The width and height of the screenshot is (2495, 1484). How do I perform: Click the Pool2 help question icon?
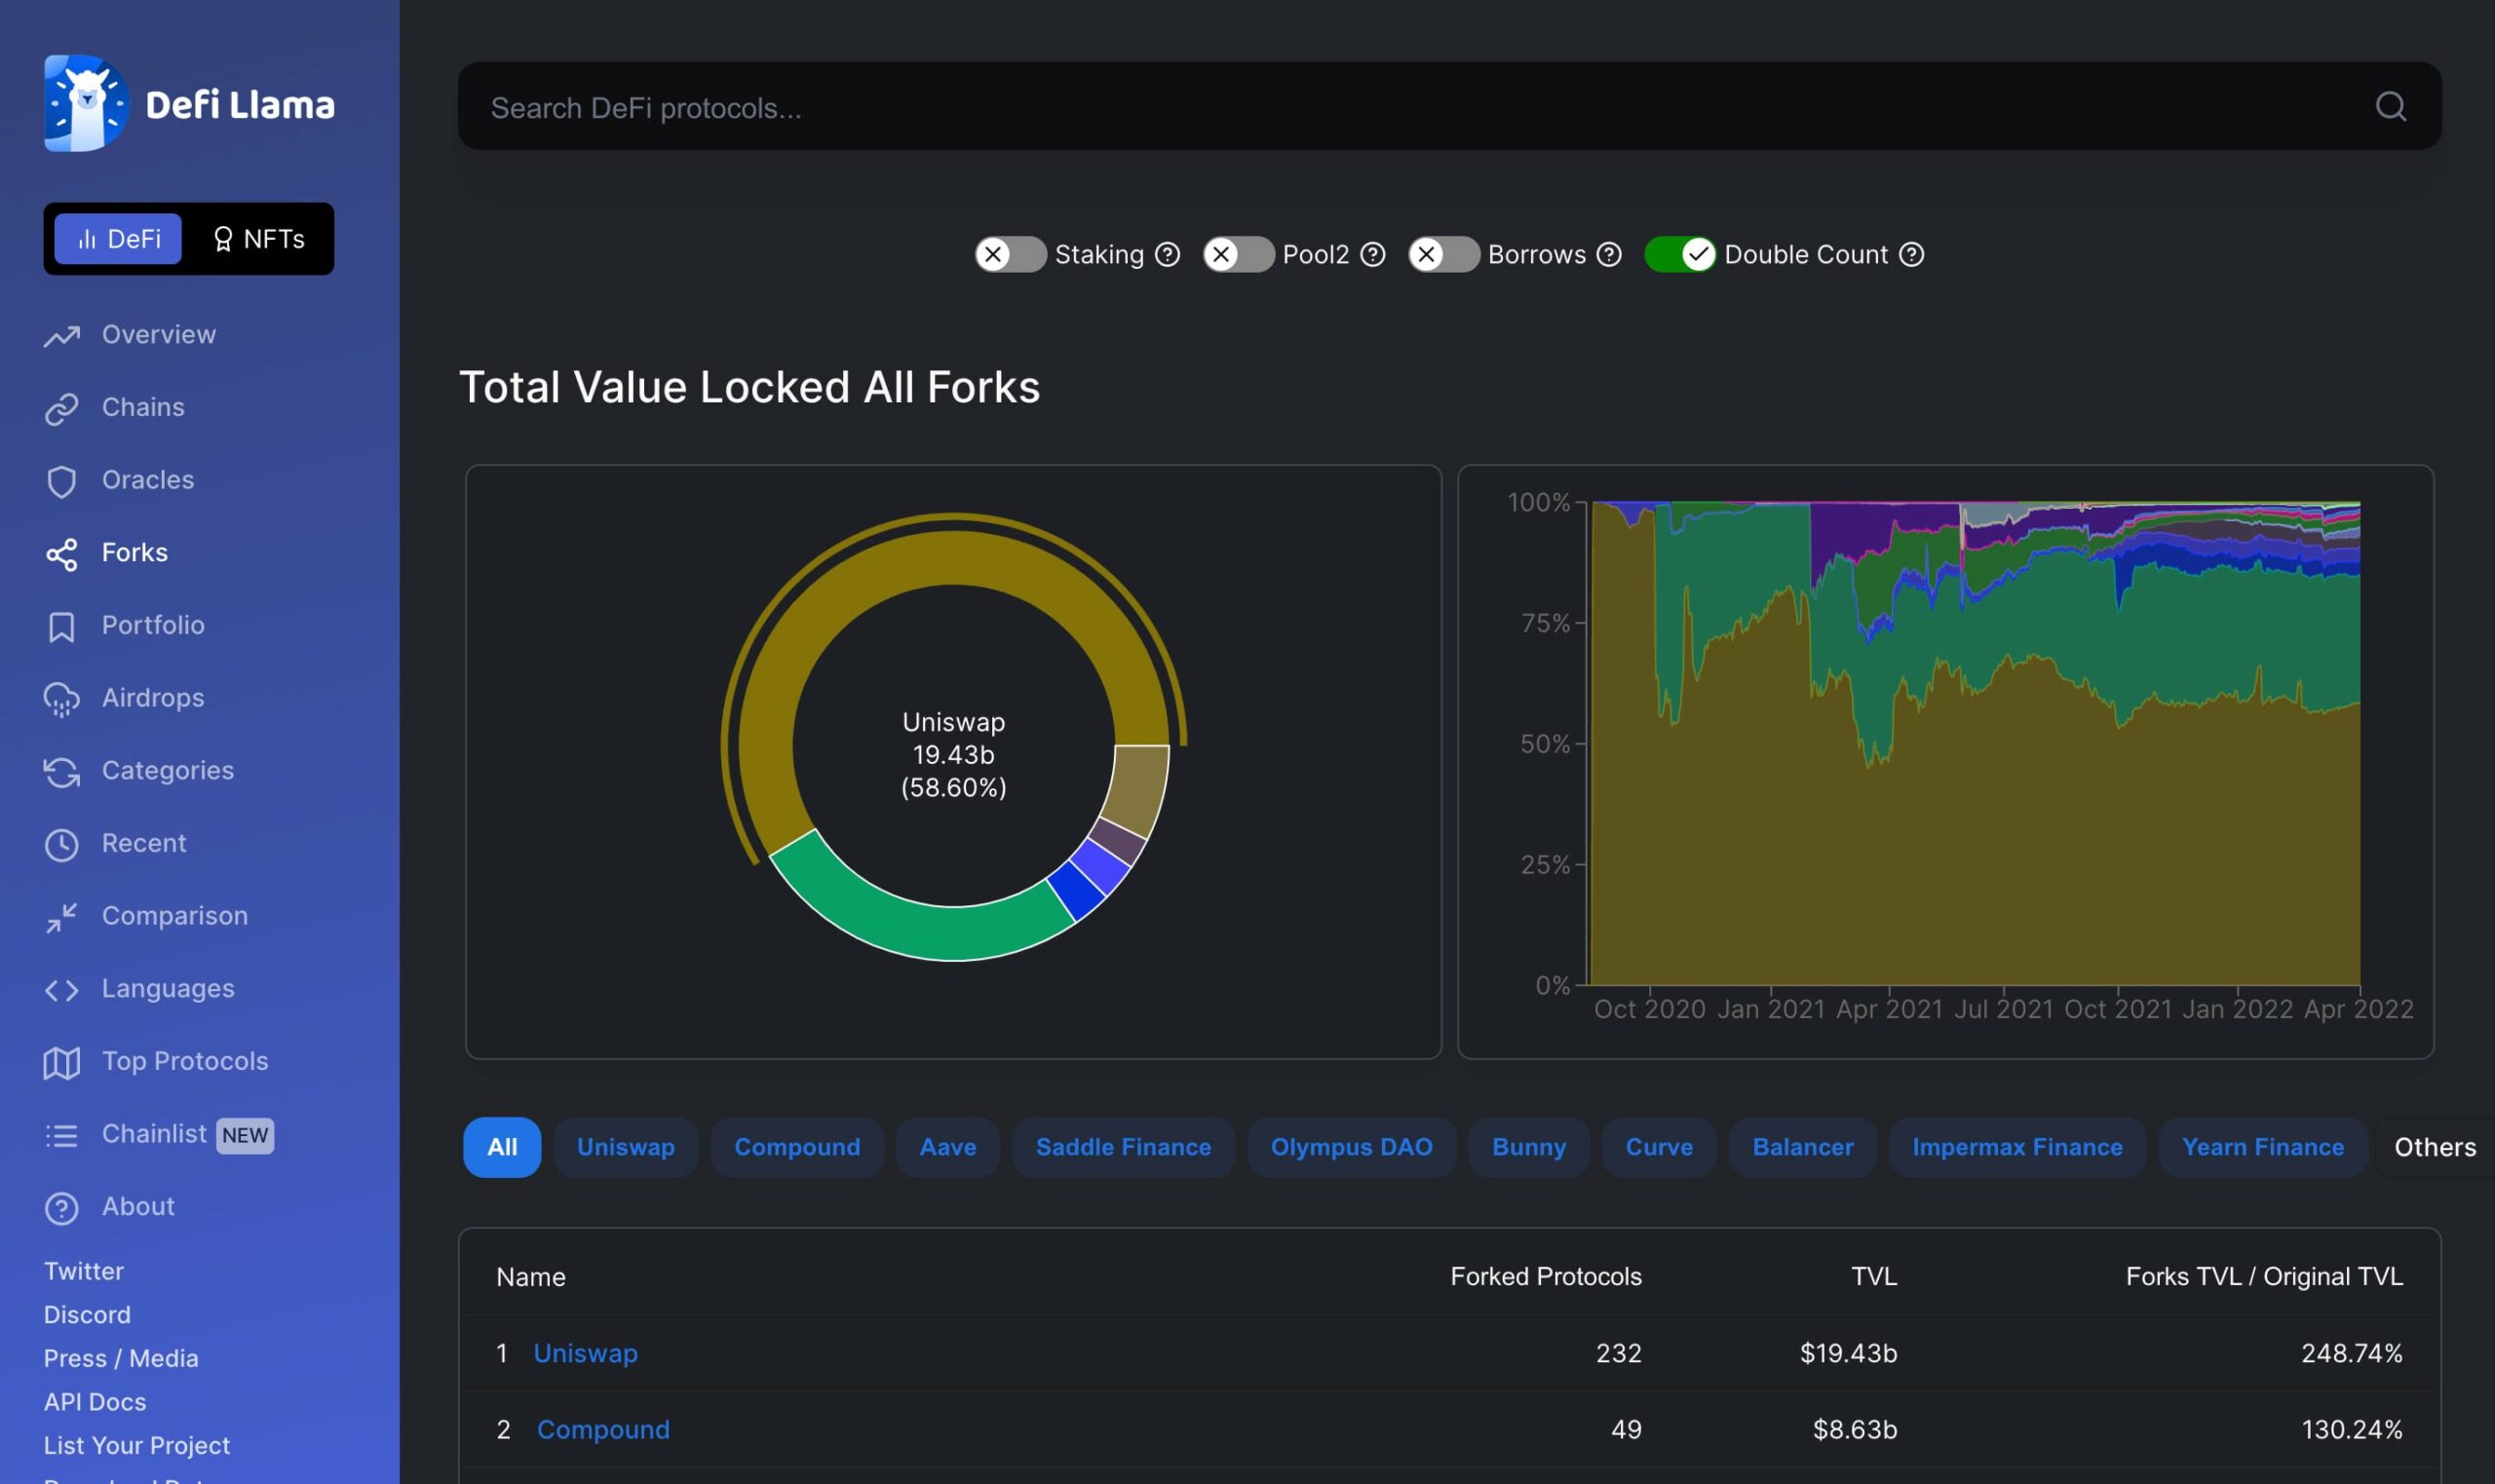1373,254
